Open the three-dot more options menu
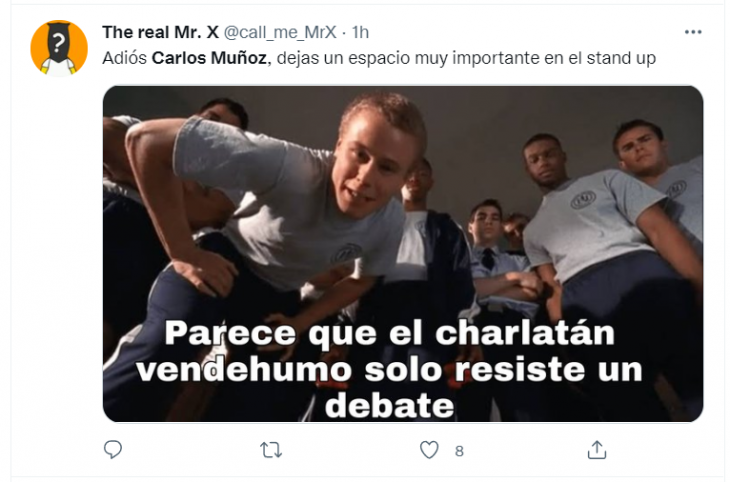 693,32
